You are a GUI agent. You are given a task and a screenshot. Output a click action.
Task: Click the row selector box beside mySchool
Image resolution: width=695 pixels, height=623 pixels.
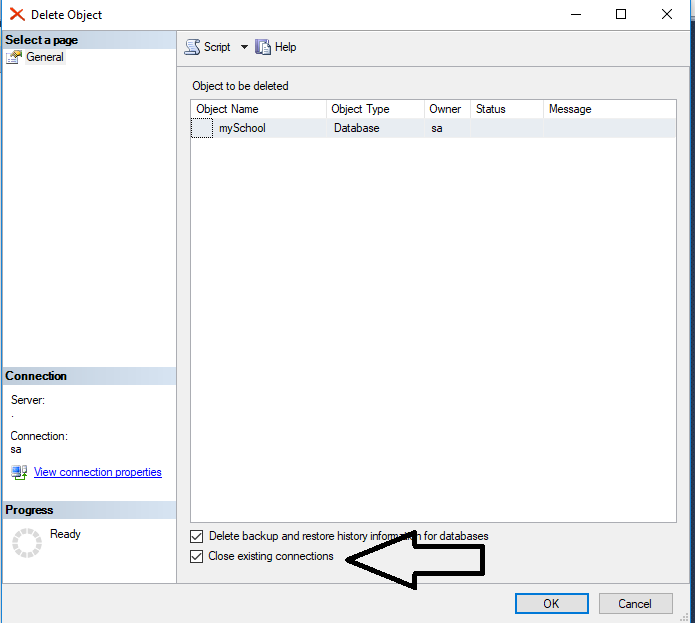click(x=202, y=128)
